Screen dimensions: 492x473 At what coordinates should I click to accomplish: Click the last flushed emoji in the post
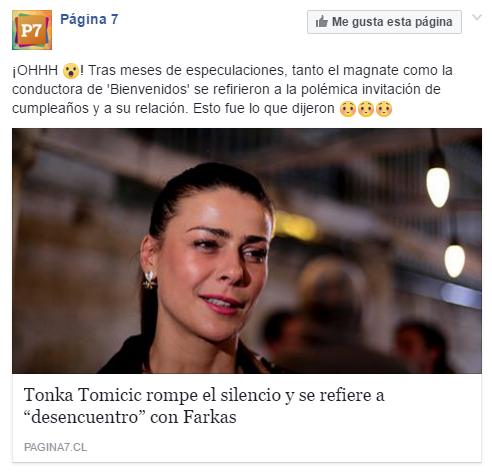pyautogui.click(x=384, y=109)
